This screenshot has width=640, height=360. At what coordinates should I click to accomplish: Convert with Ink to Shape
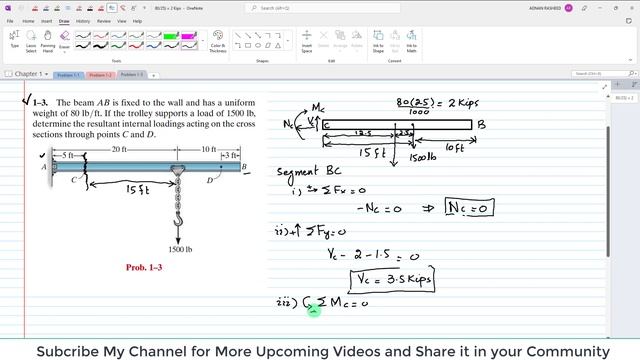(378, 41)
